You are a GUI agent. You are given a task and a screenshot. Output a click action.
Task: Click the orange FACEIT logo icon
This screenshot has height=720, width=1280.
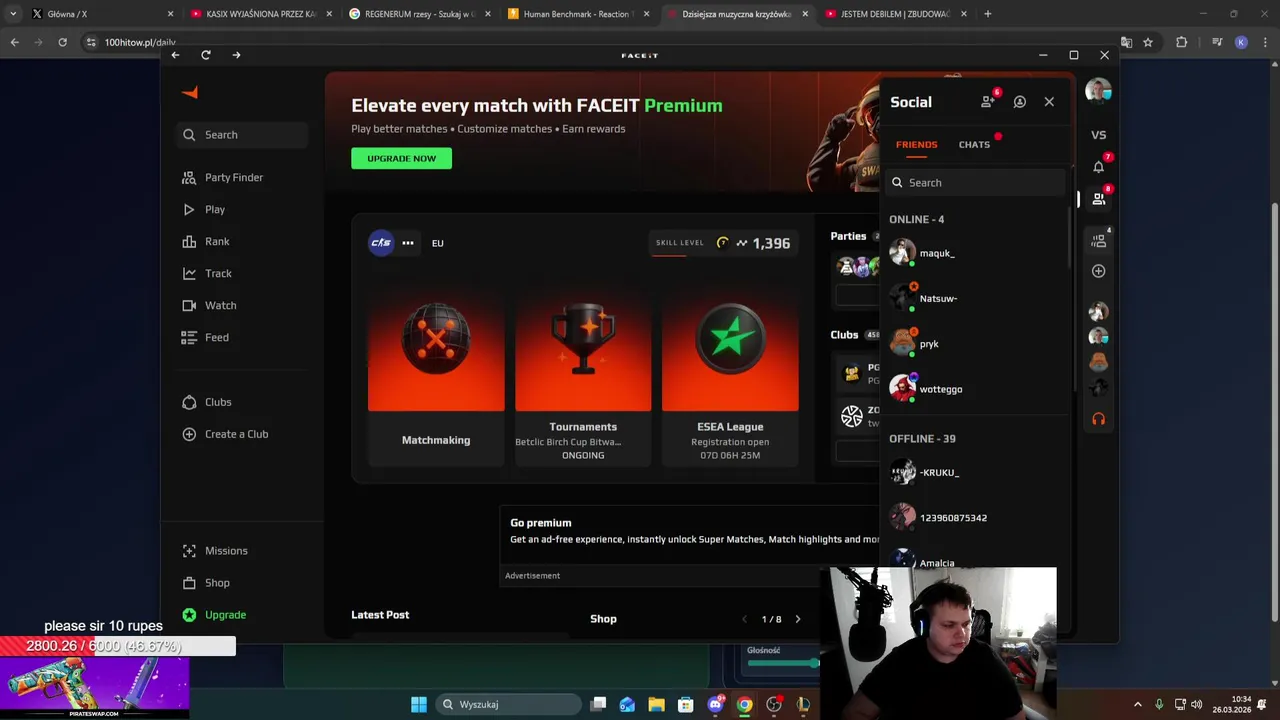pyautogui.click(x=190, y=92)
